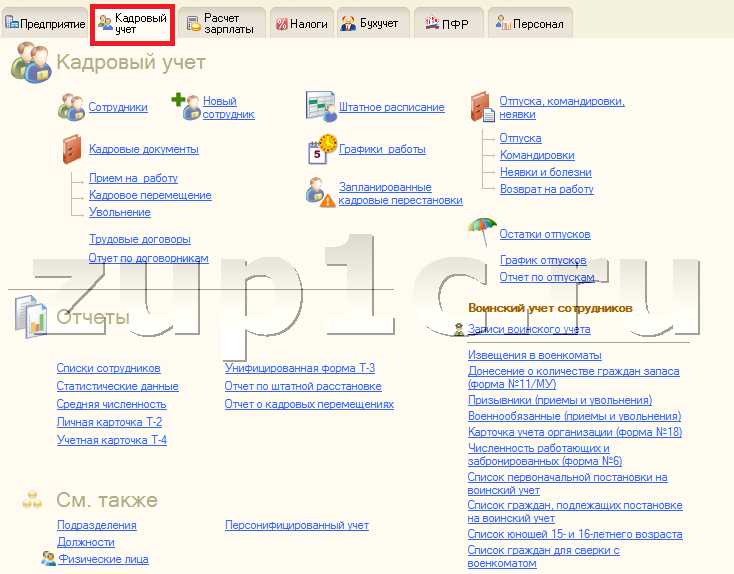Click the Графики работы calendar clock icon
The image size is (734, 574).
tap(322, 149)
